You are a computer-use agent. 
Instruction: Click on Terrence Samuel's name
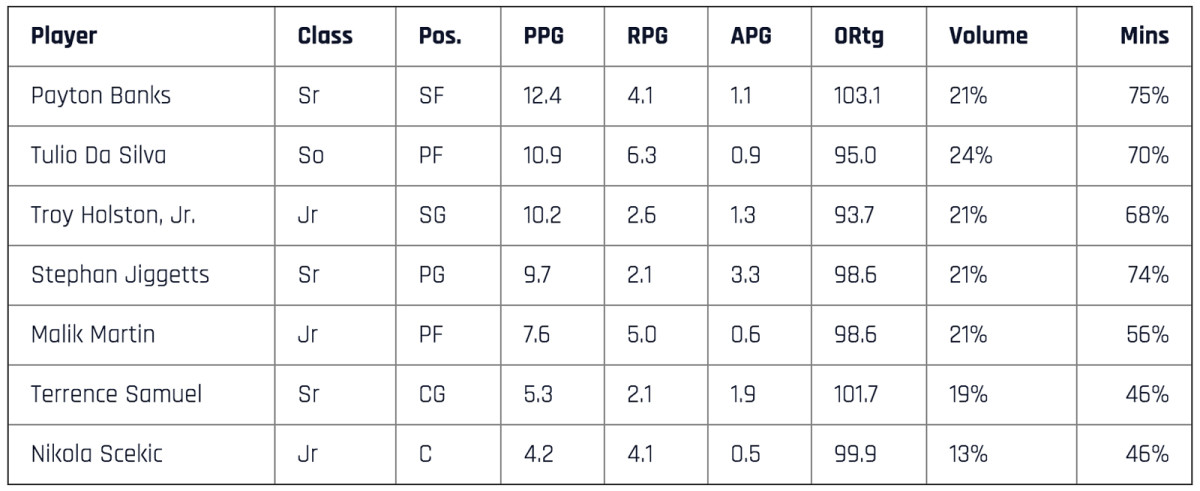116,394
